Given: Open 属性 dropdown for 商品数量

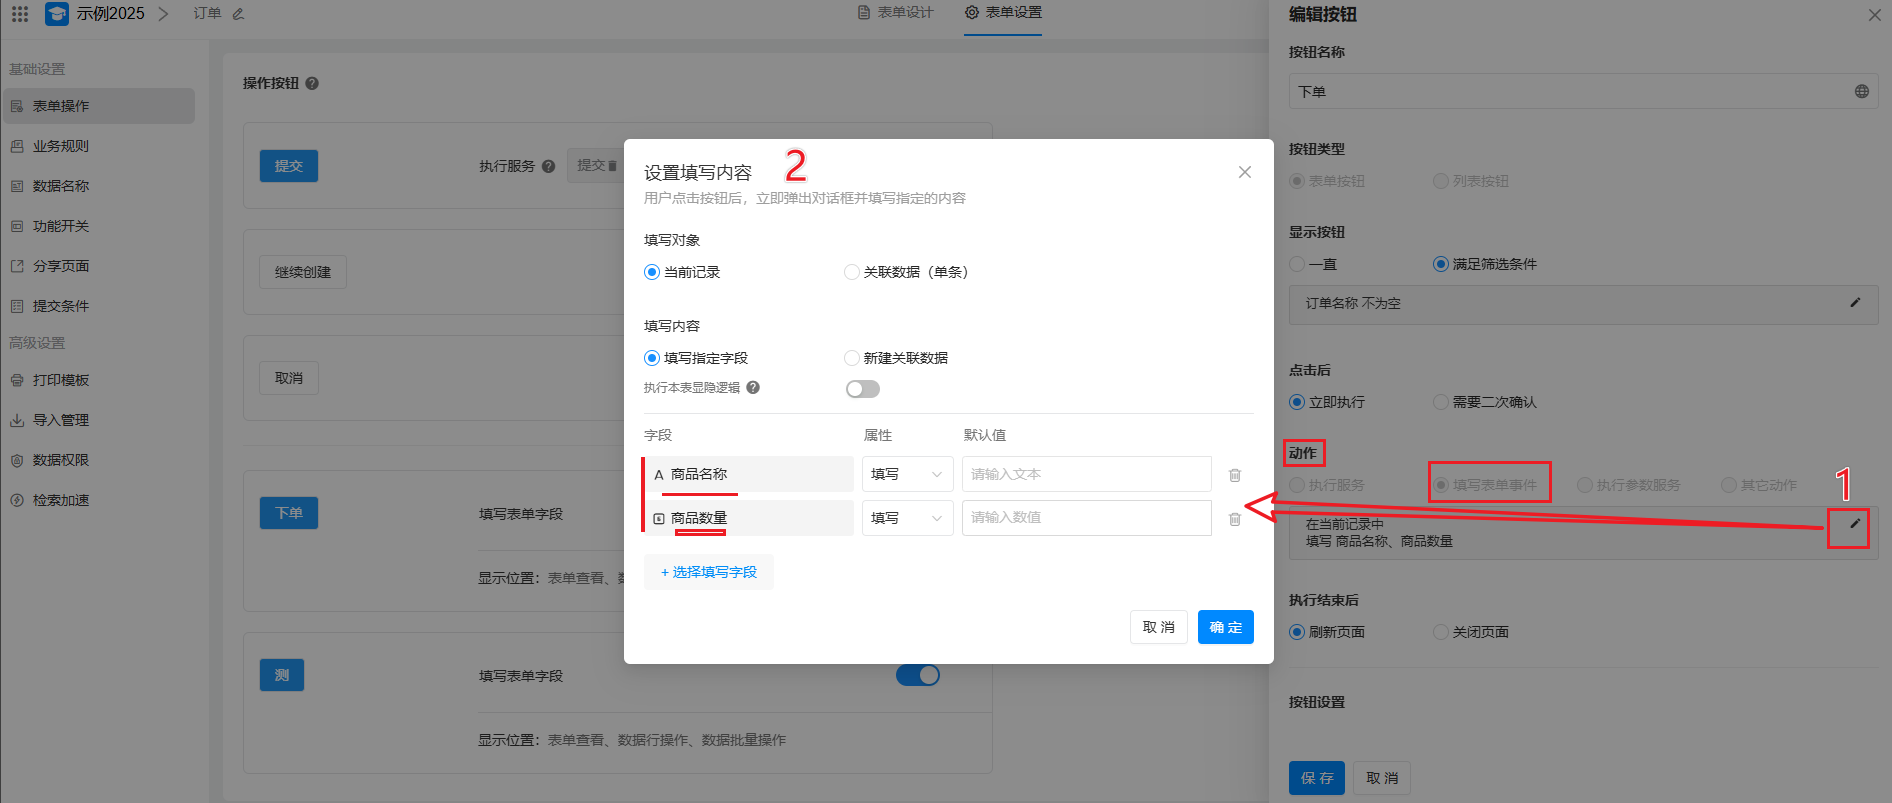Looking at the screenshot, I should pyautogui.click(x=907, y=518).
